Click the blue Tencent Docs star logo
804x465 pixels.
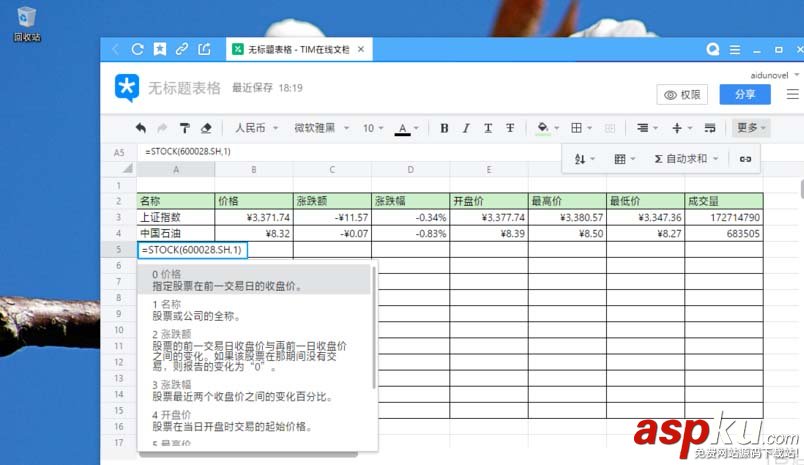127,88
